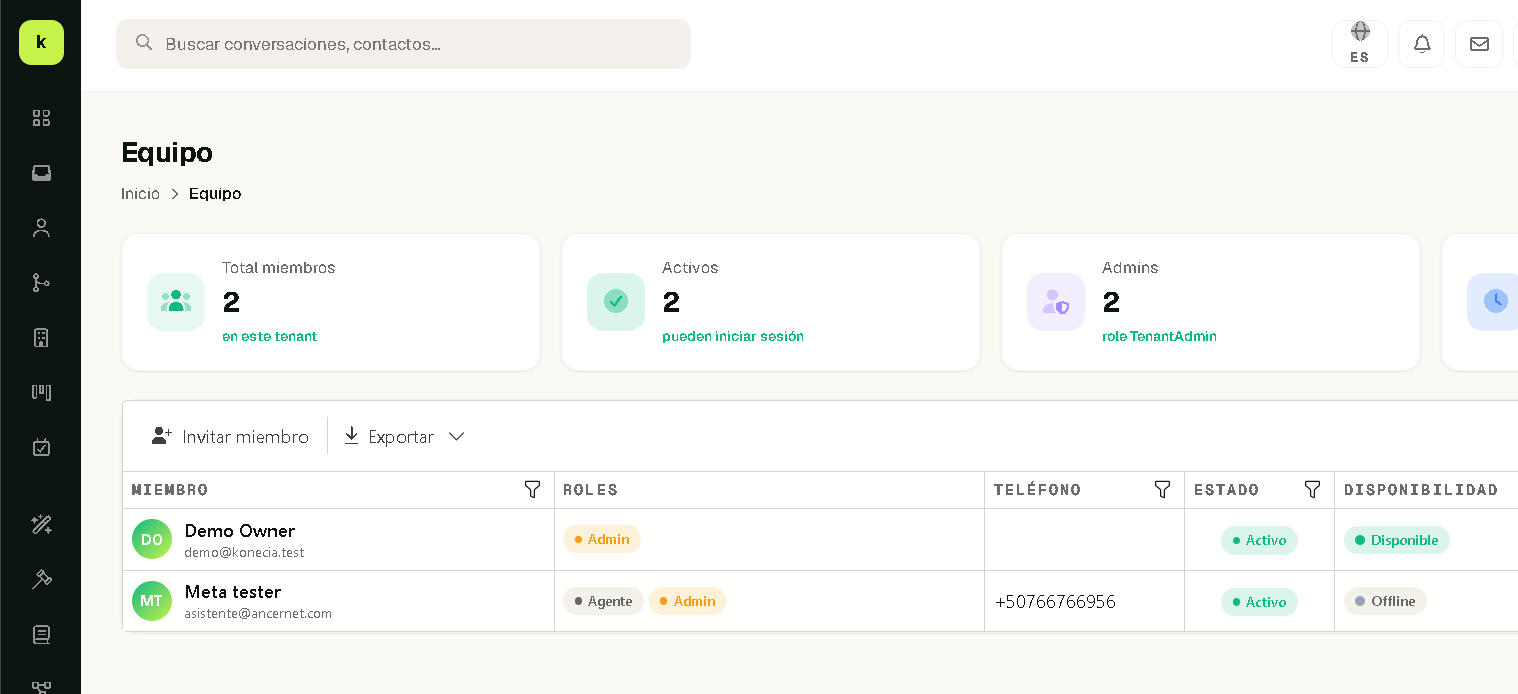Click email asistente@ancernet.com

[x=258, y=613]
